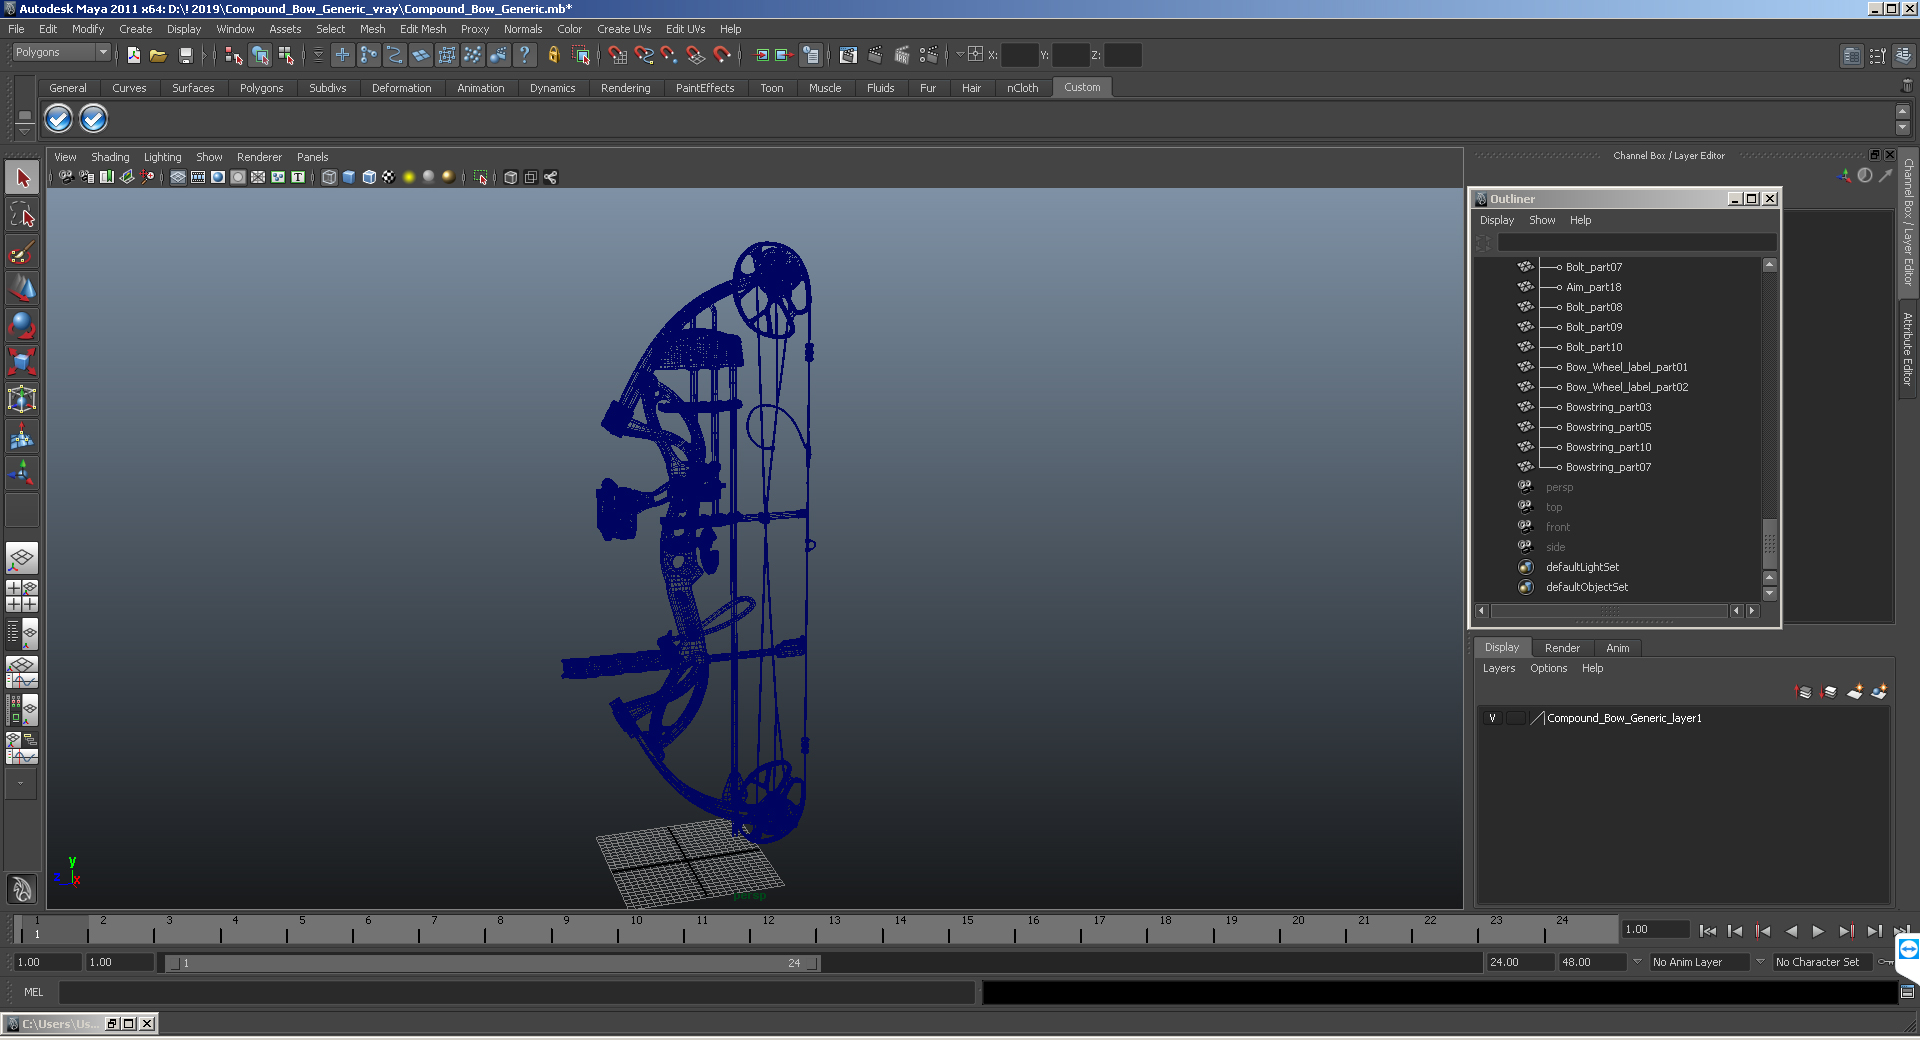Open the Shading viewport menu
This screenshot has height=1040, width=1920.
click(110, 157)
